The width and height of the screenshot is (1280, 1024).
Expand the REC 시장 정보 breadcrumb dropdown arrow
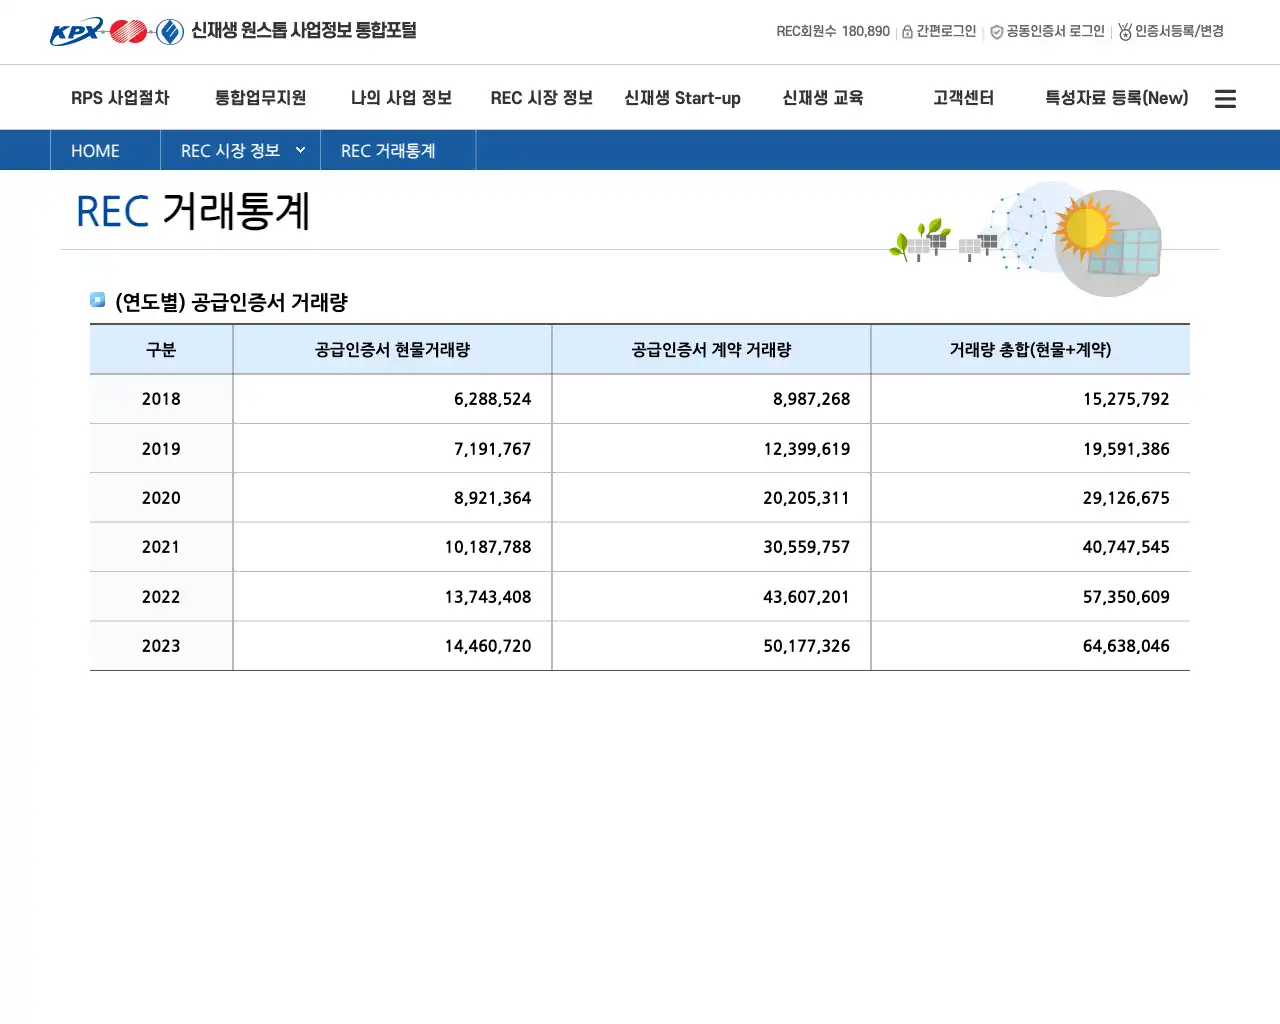pos(300,150)
